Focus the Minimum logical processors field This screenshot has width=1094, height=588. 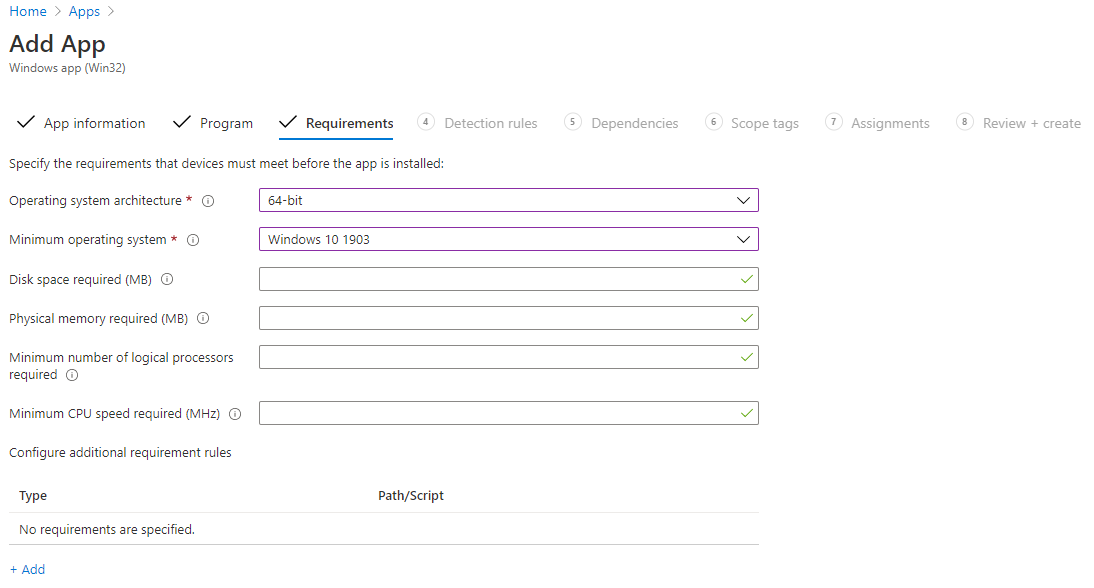(509, 357)
